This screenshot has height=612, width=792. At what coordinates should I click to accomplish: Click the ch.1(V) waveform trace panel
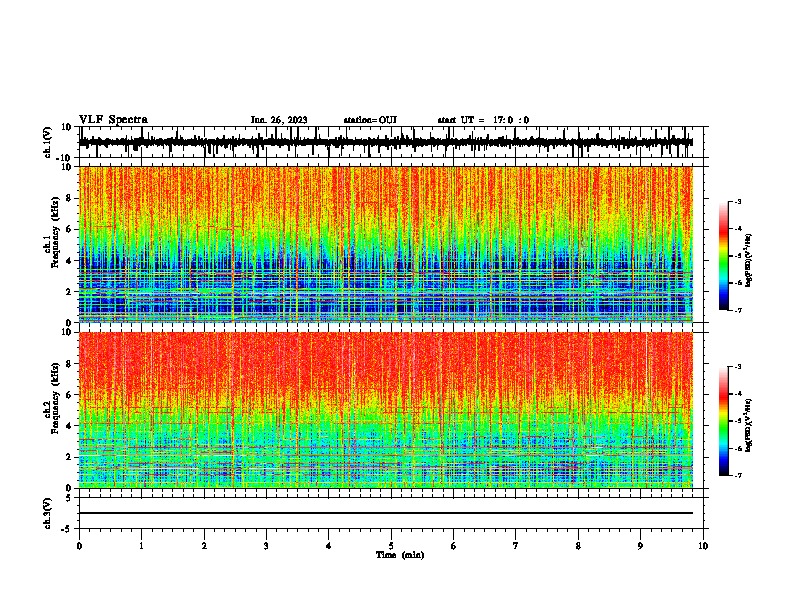pyautogui.click(x=391, y=142)
